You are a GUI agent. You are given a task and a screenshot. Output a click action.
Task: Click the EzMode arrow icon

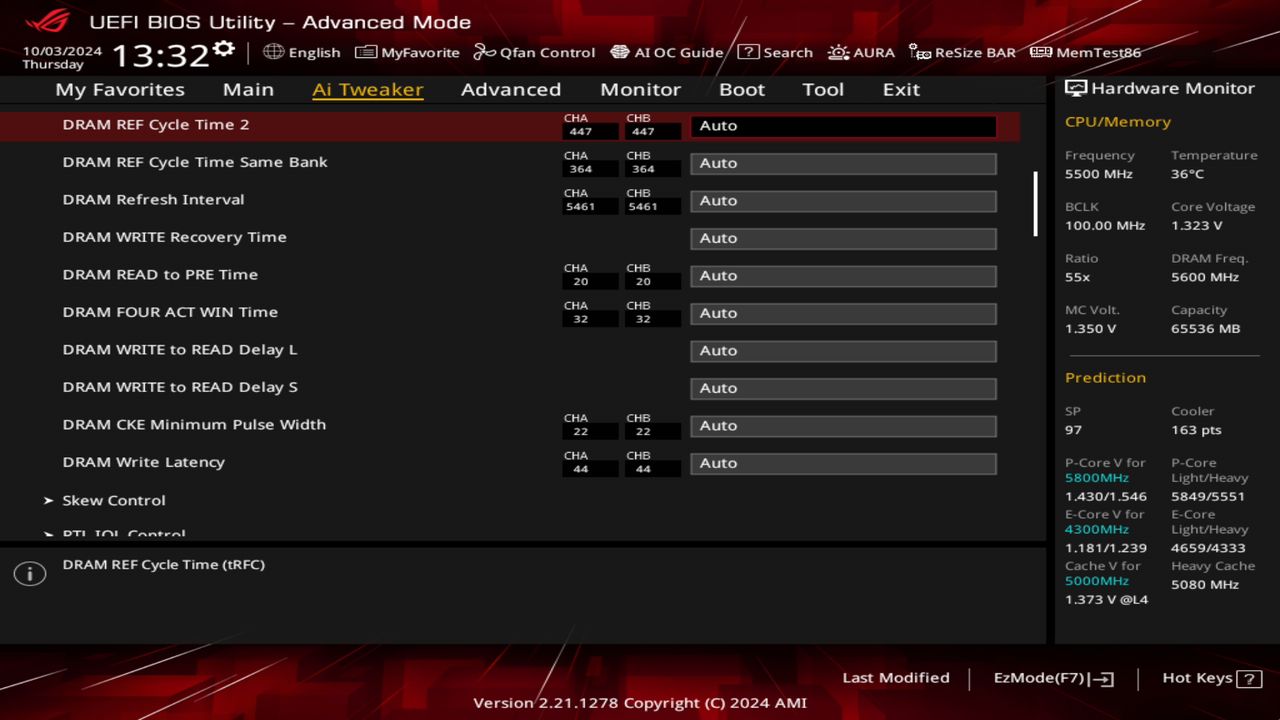[1102, 678]
